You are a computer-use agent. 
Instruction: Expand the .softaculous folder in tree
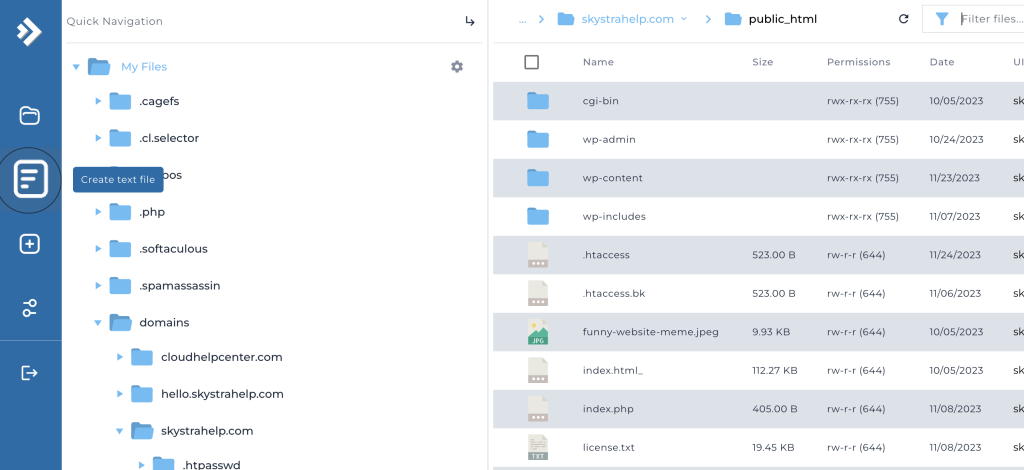[98, 249]
